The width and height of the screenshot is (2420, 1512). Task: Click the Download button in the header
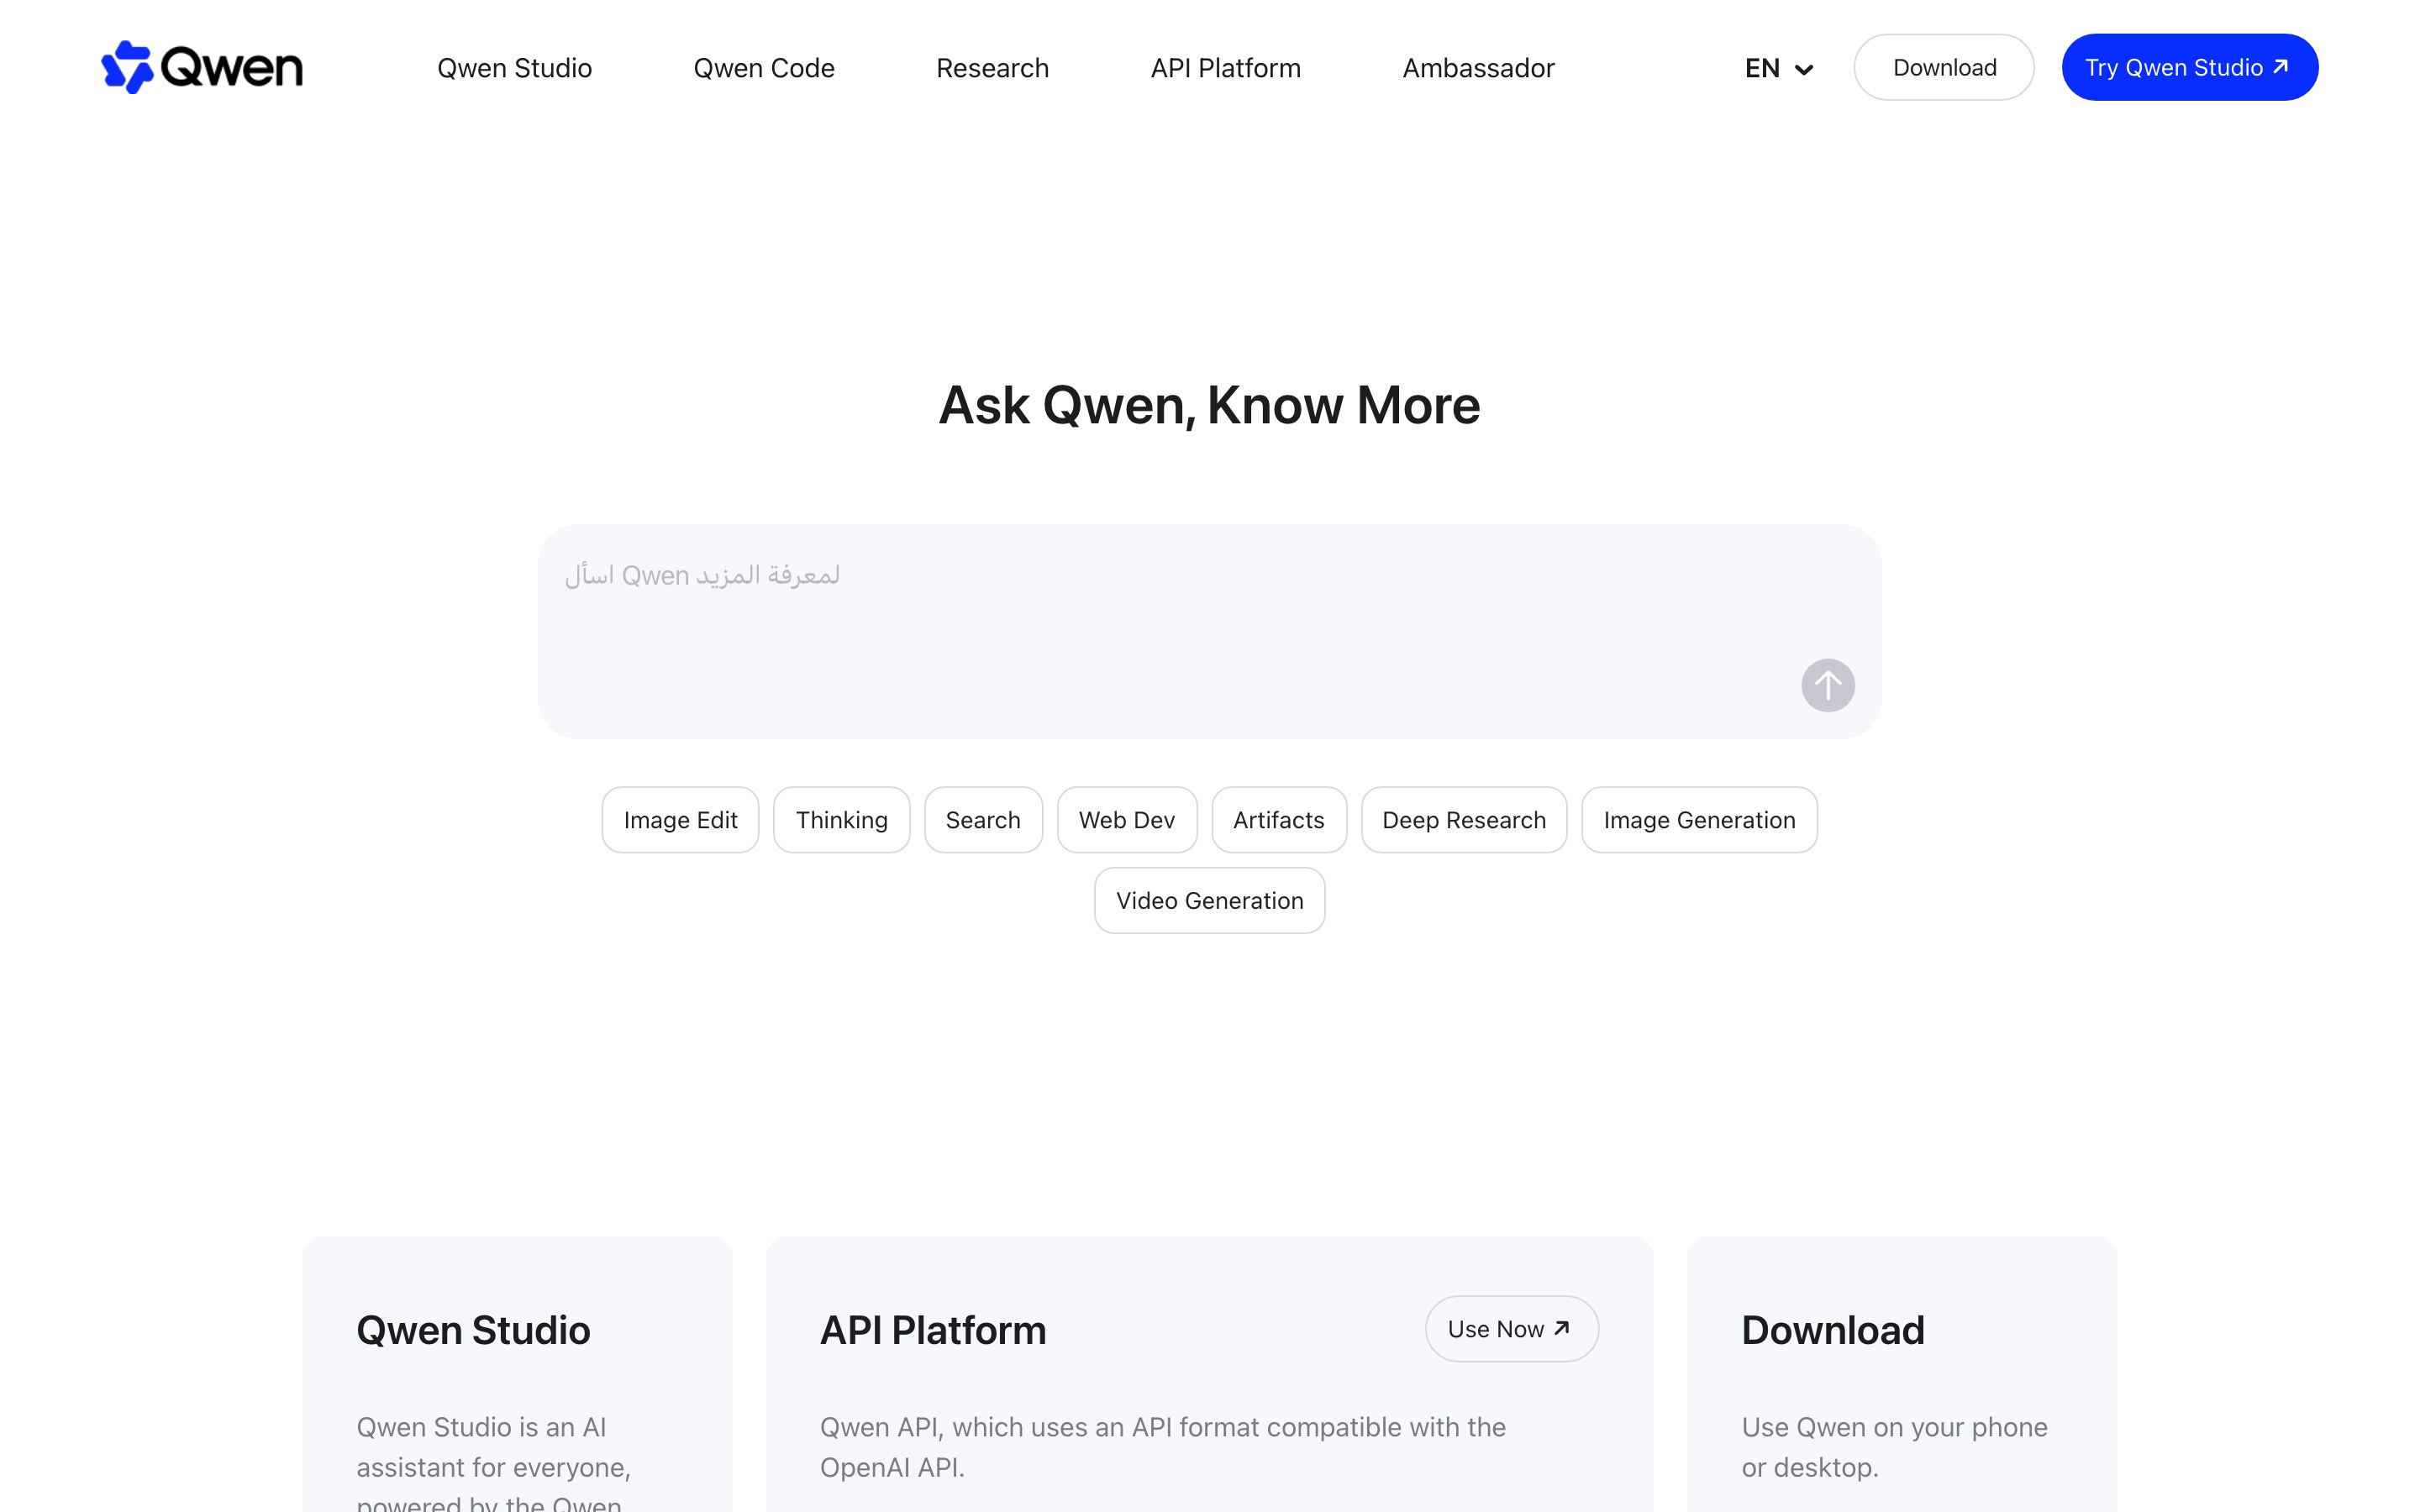[x=1943, y=67]
